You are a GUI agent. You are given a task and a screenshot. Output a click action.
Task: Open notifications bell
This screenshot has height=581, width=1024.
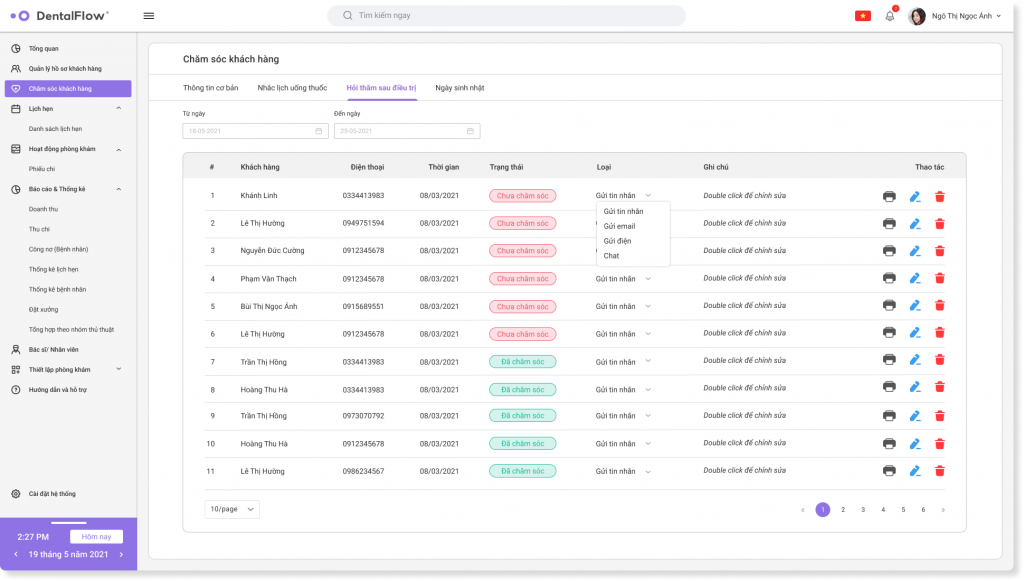(889, 16)
